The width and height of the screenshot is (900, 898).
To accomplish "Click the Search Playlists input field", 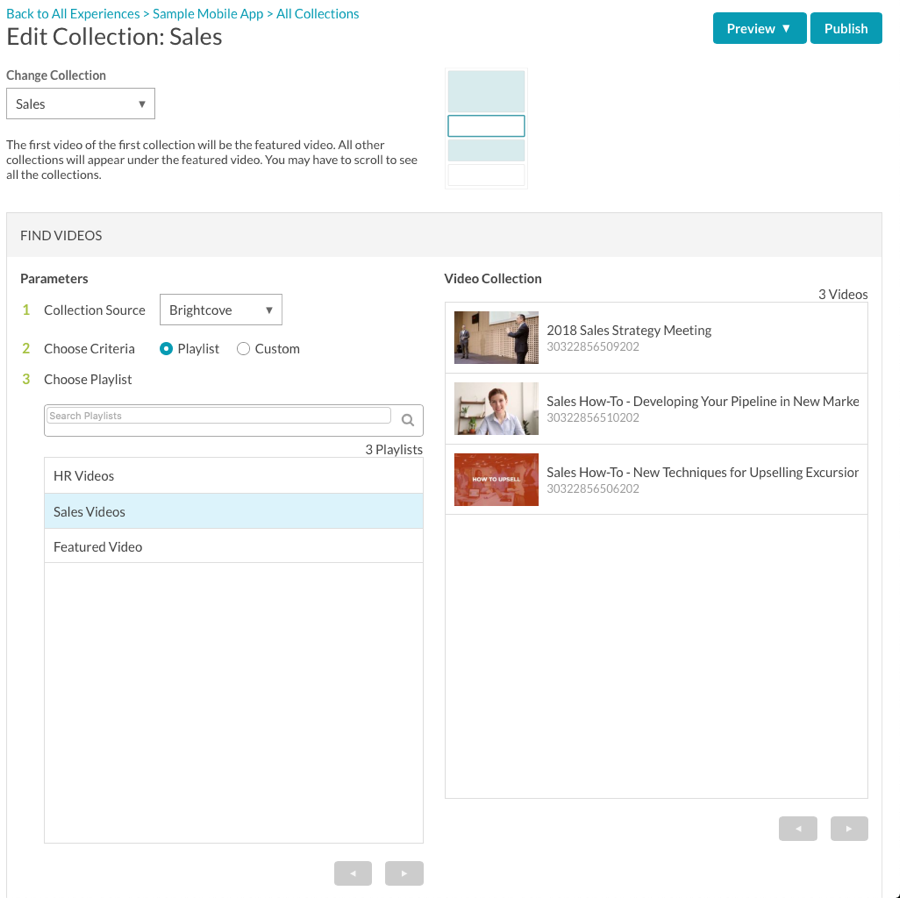I will pos(219,415).
